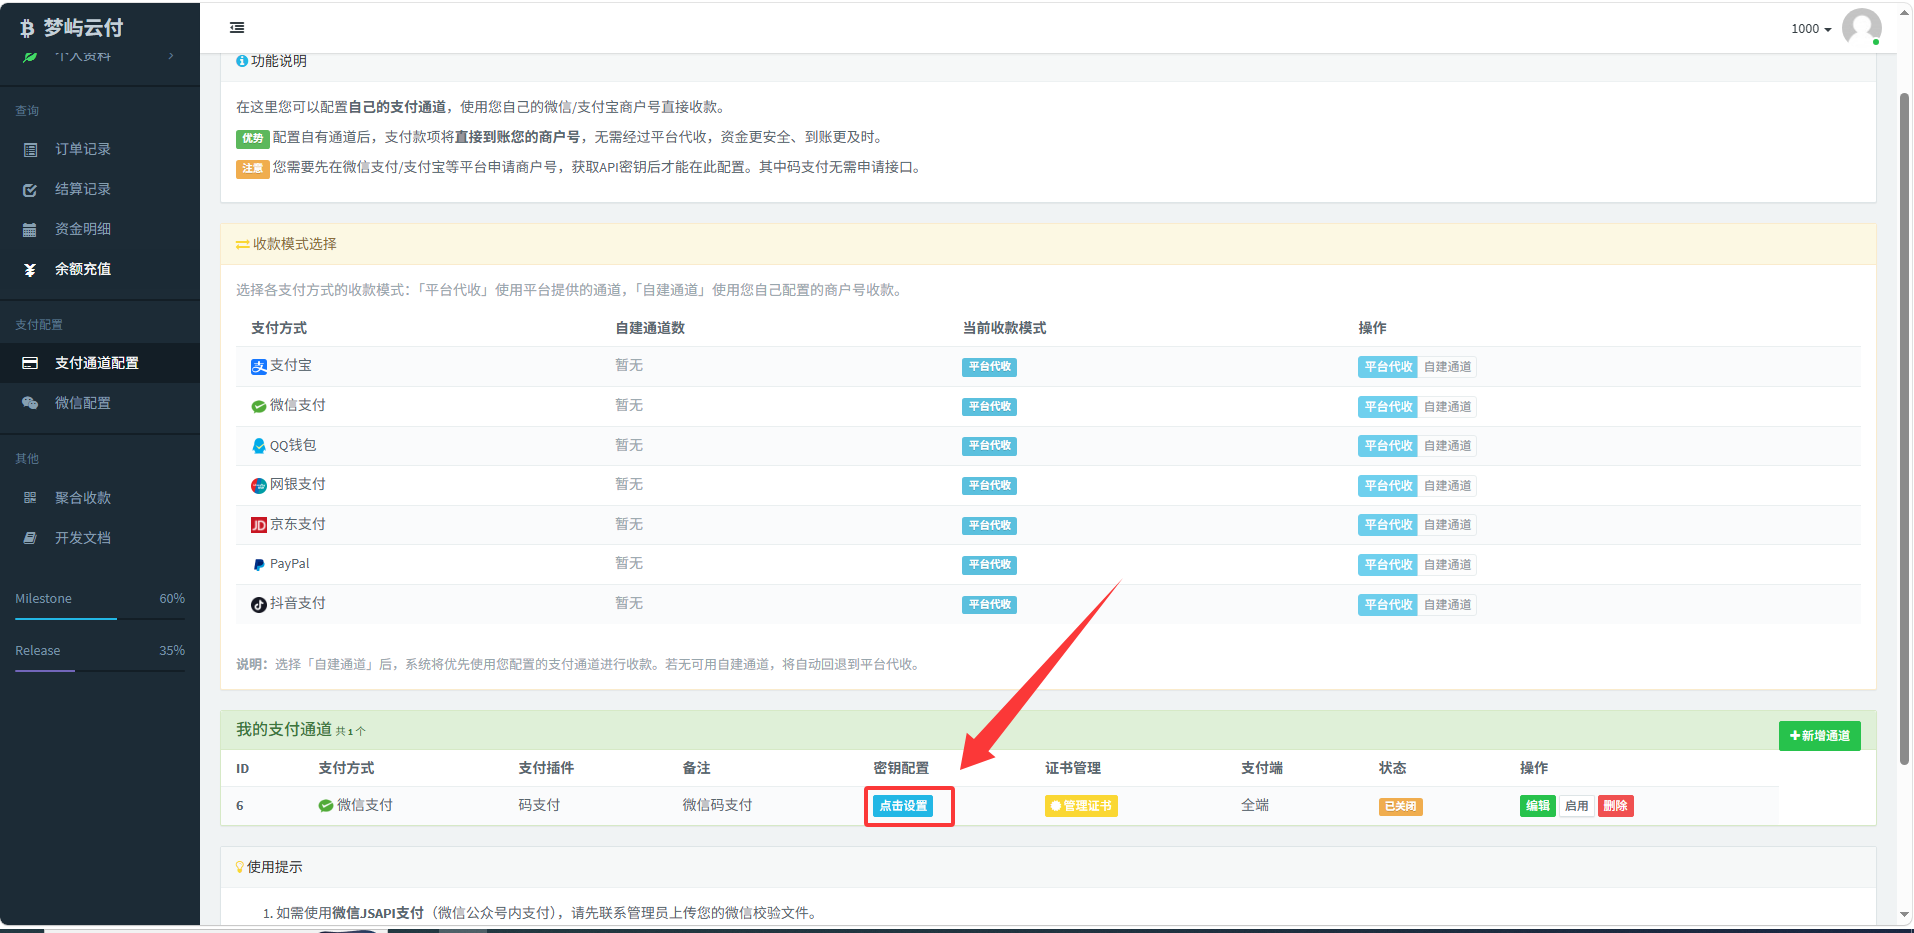Click the 支付通道配置 card icon
This screenshot has width=1914, height=933.
[x=30, y=363]
